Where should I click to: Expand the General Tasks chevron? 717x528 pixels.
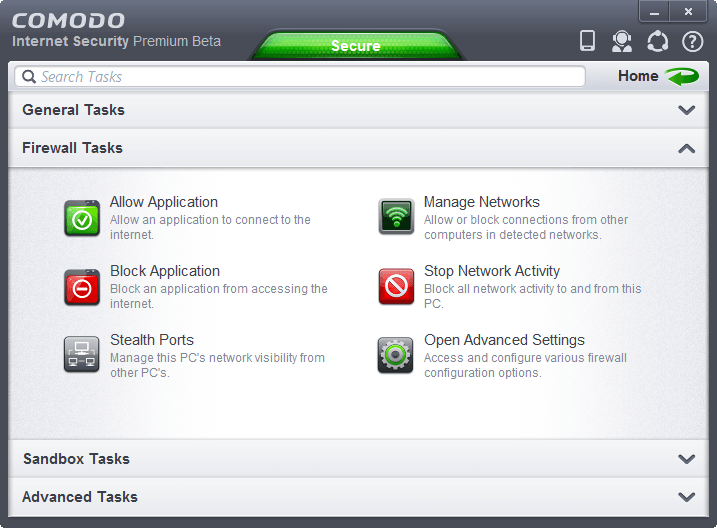[x=686, y=110]
